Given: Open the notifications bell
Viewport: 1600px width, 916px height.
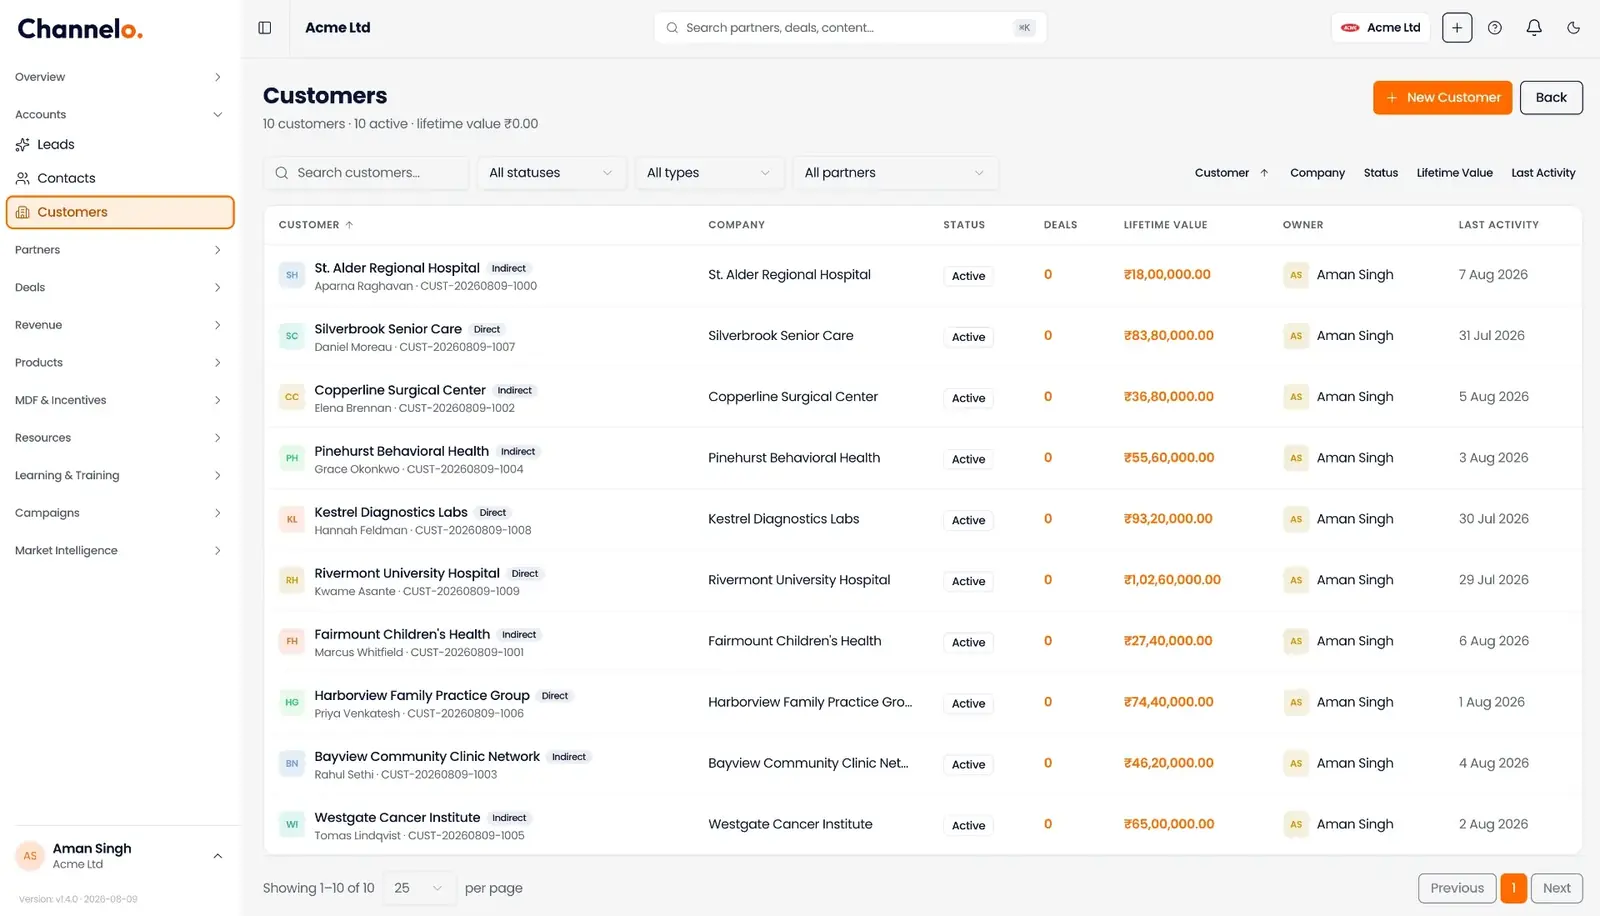Looking at the screenshot, I should pyautogui.click(x=1534, y=28).
